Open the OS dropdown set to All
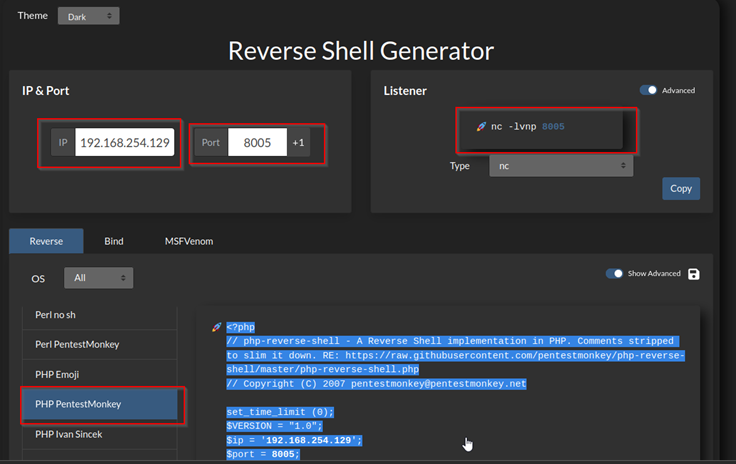Image resolution: width=736 pixels, height=464 pixels. (x=99, y=278)
